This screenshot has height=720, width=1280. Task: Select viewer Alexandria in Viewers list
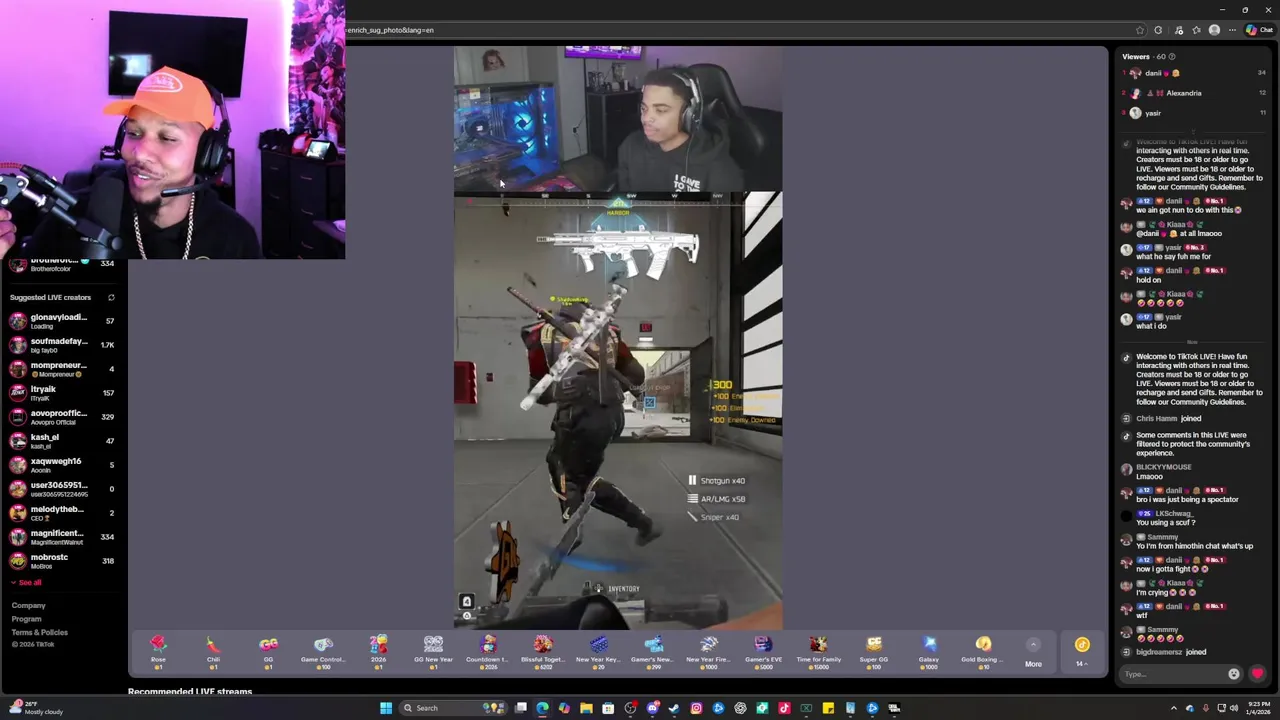click(x=1196, y=93)
